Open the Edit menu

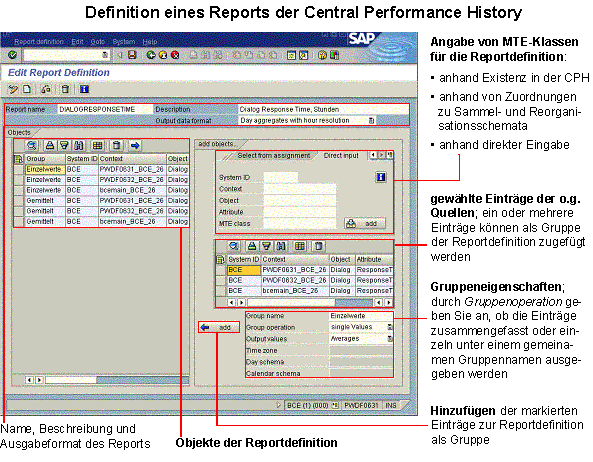(x=77, y=42)
